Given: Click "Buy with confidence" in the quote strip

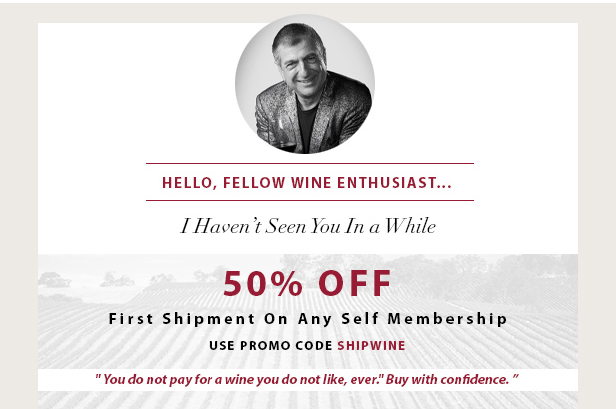Looking at the screenshot, I should pyautogui.click(x=447, y=380).
